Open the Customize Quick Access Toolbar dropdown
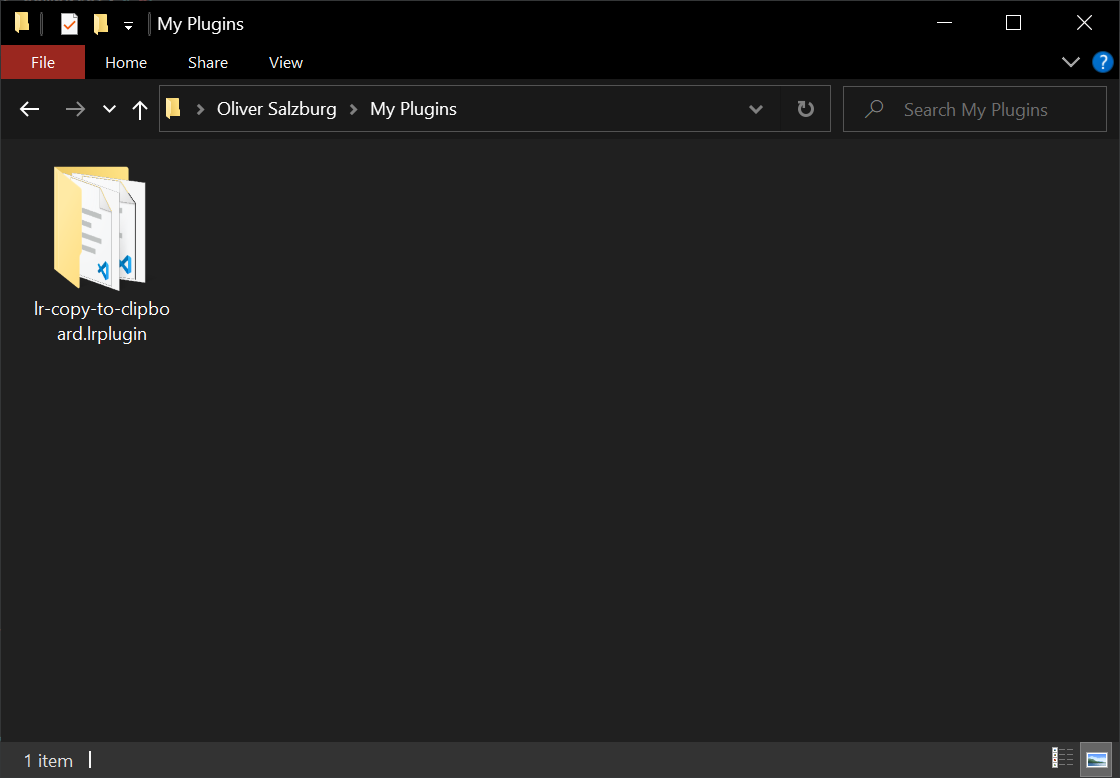This screenshot has height=778, width=1120. (129, 26)
